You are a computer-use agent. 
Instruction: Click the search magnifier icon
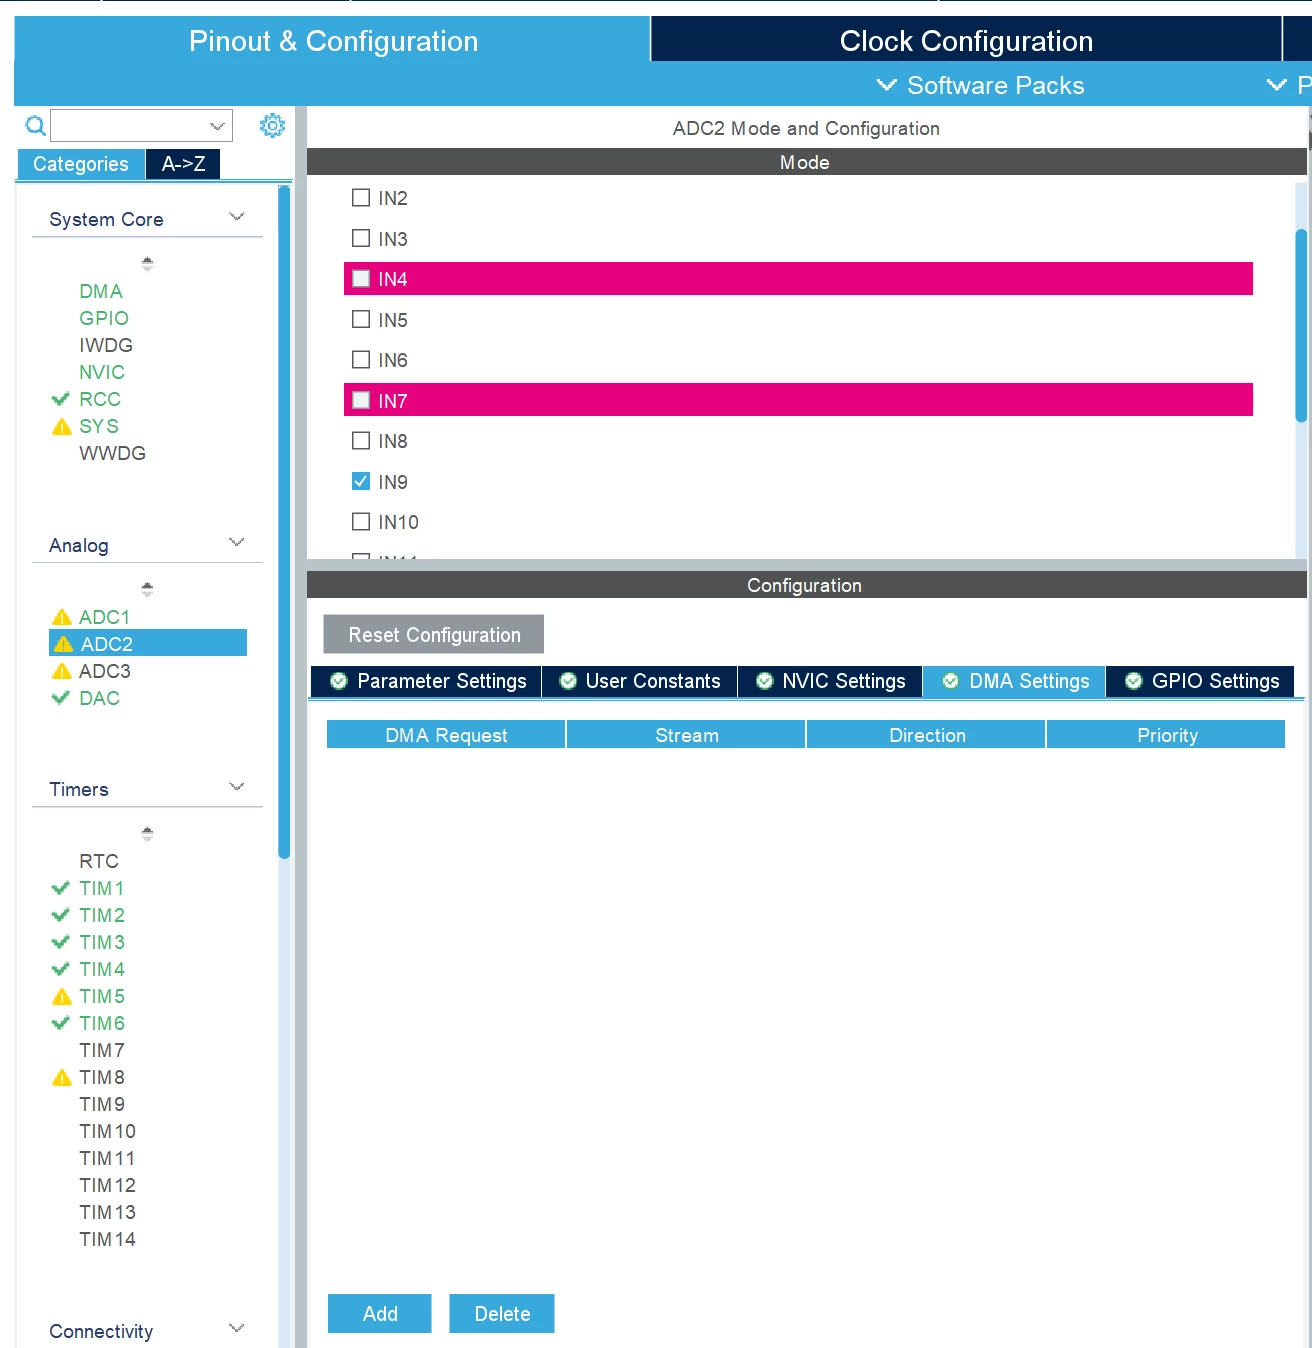(36, 126)
